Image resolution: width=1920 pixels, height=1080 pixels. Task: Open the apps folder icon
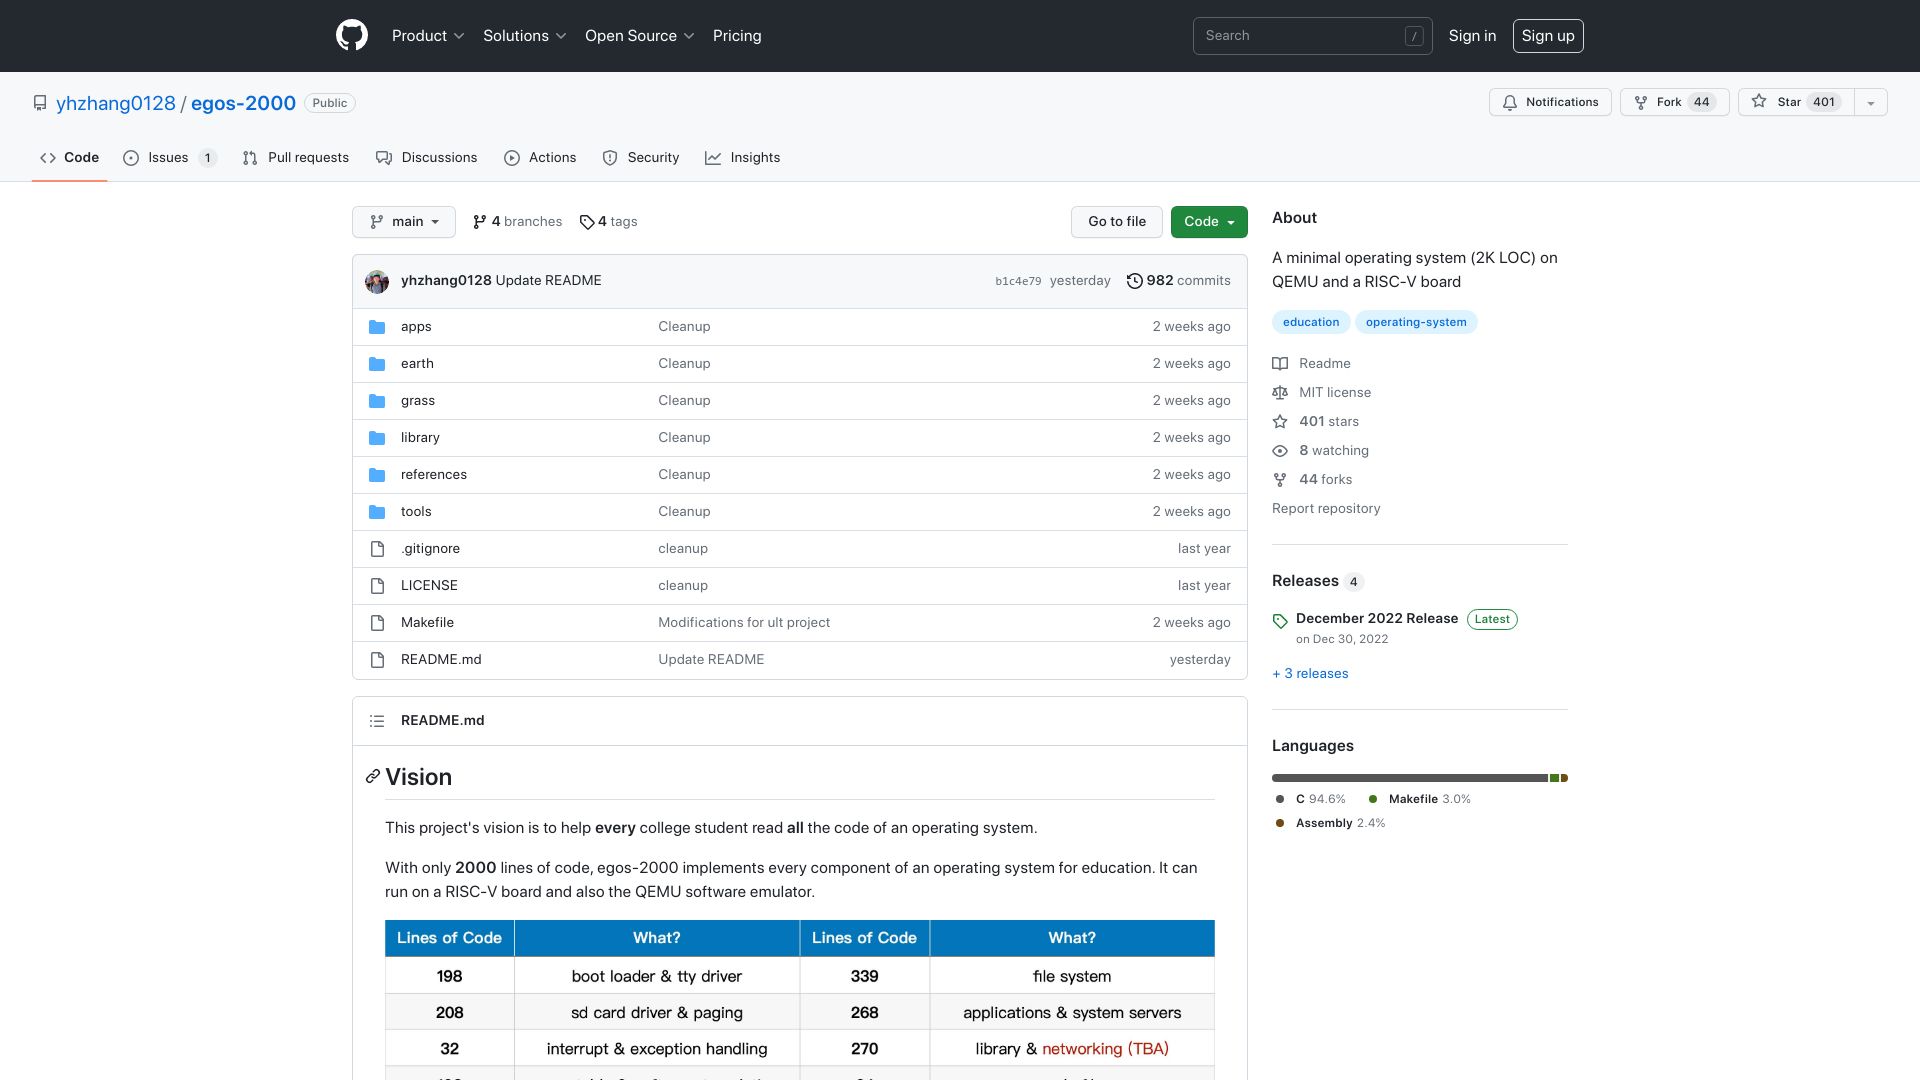pyautogui.click(x=377, y=327)
